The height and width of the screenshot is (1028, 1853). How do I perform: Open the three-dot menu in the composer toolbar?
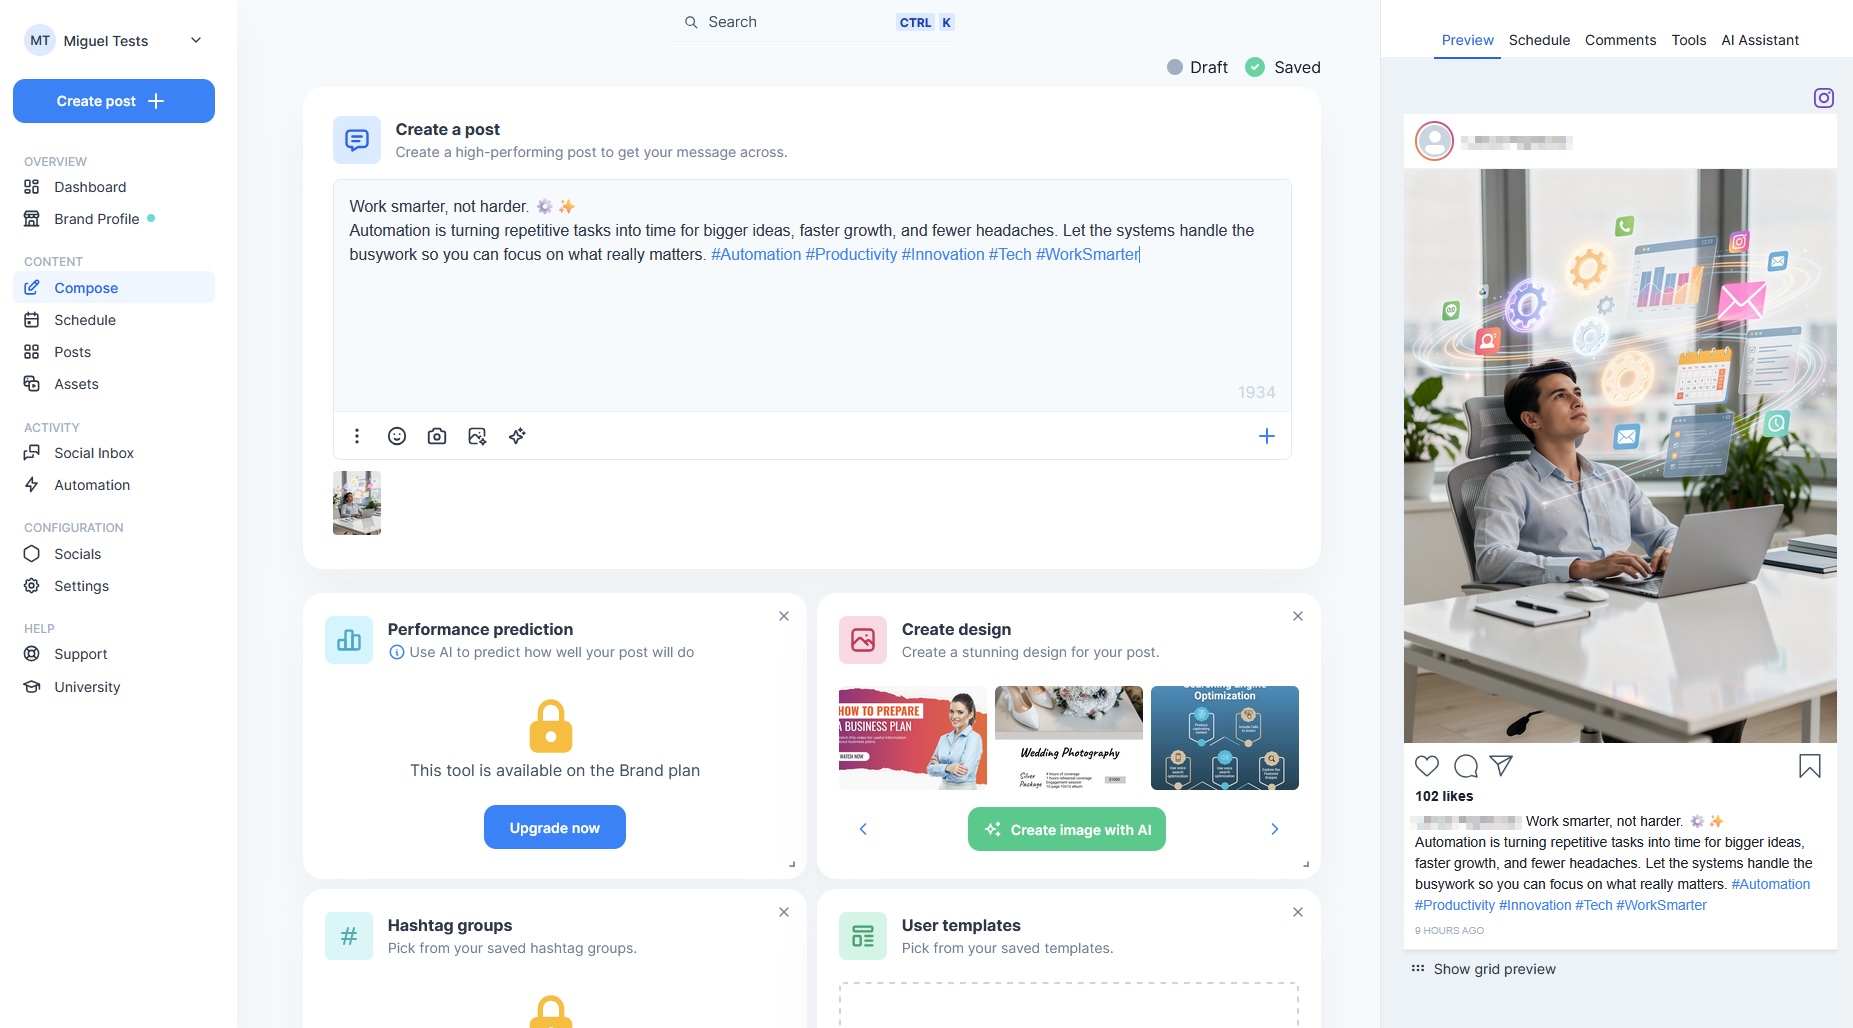(357, 436)
